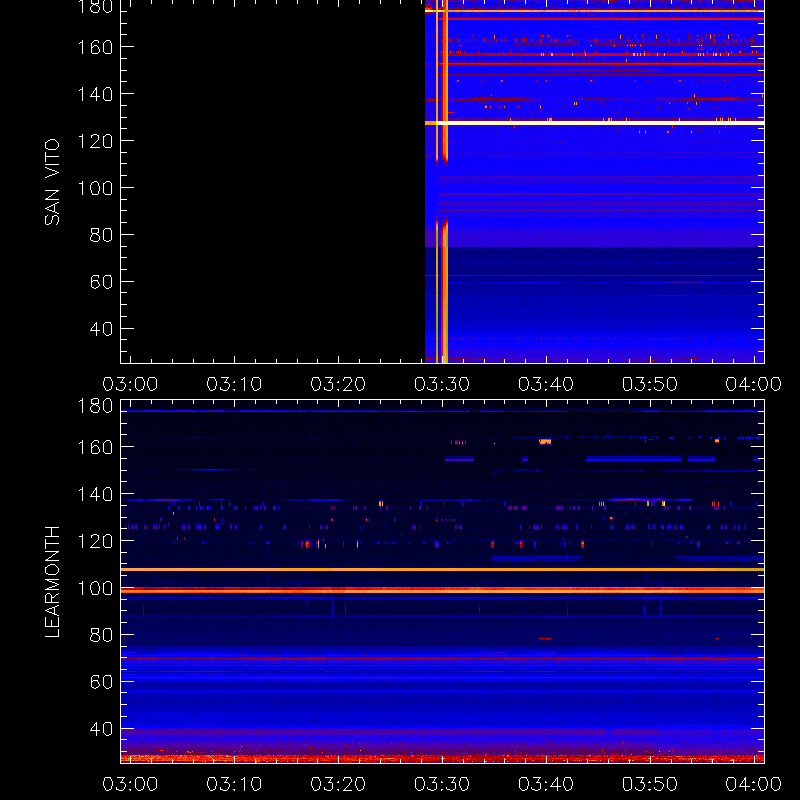The width and height of the screenshot is (800, 800).
Task: Select the 140 tick label on LEARMONTH axis
Action: [95, 494]
